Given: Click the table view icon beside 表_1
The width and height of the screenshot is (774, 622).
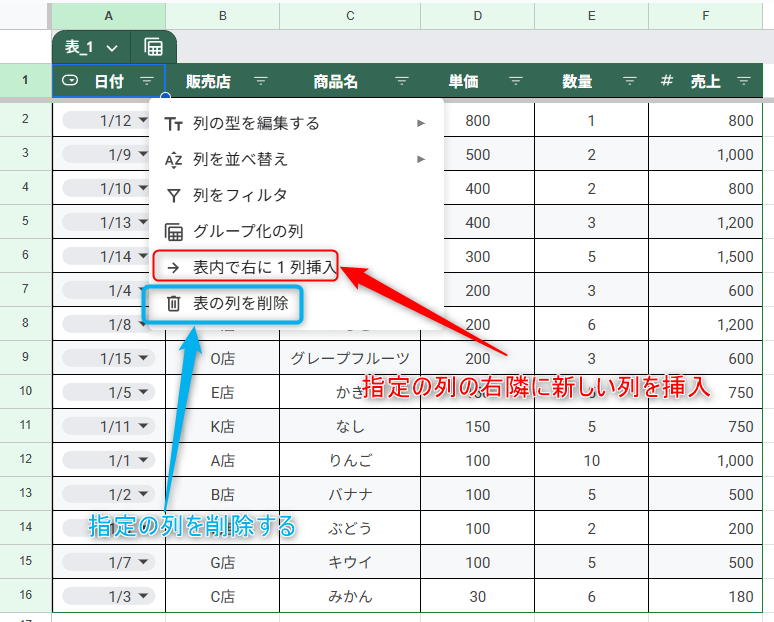Looking at the screenshot, I should [x=154, y=47].
